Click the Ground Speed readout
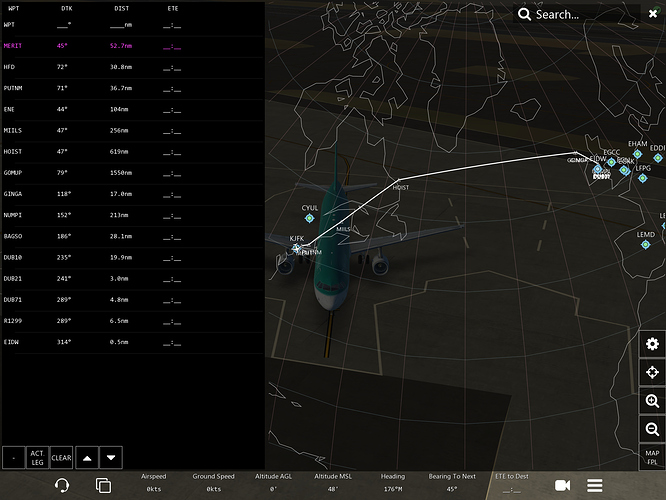 (213, 483)
